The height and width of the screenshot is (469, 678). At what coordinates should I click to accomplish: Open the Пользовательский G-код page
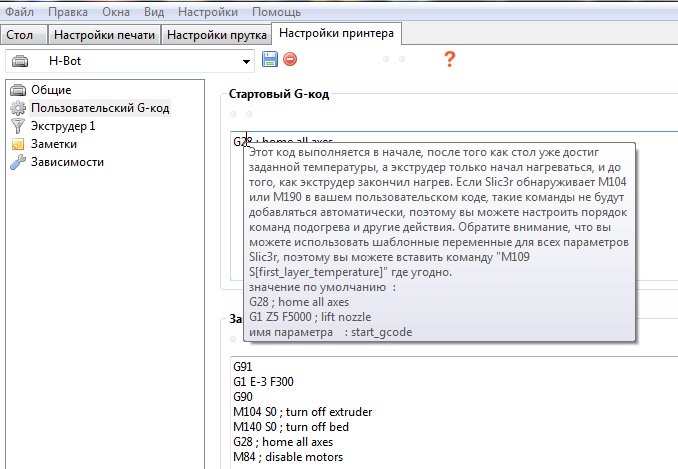tap(100, 108)
